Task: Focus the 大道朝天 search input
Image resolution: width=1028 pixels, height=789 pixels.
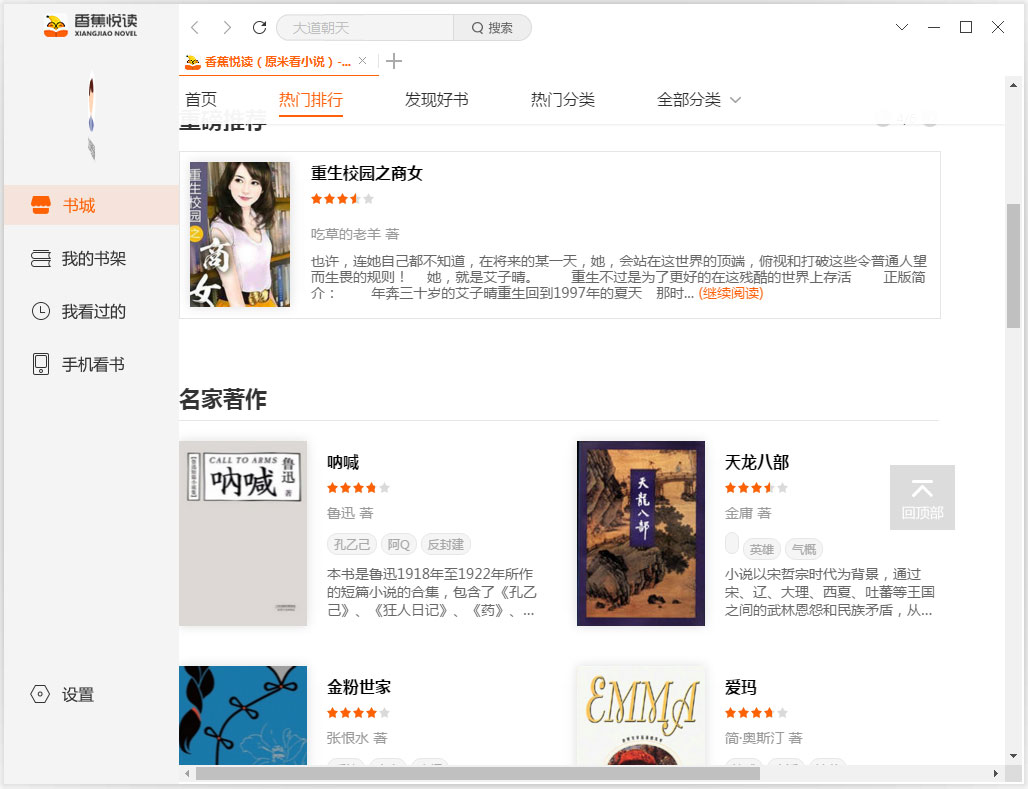Action: tap(365, 28)
